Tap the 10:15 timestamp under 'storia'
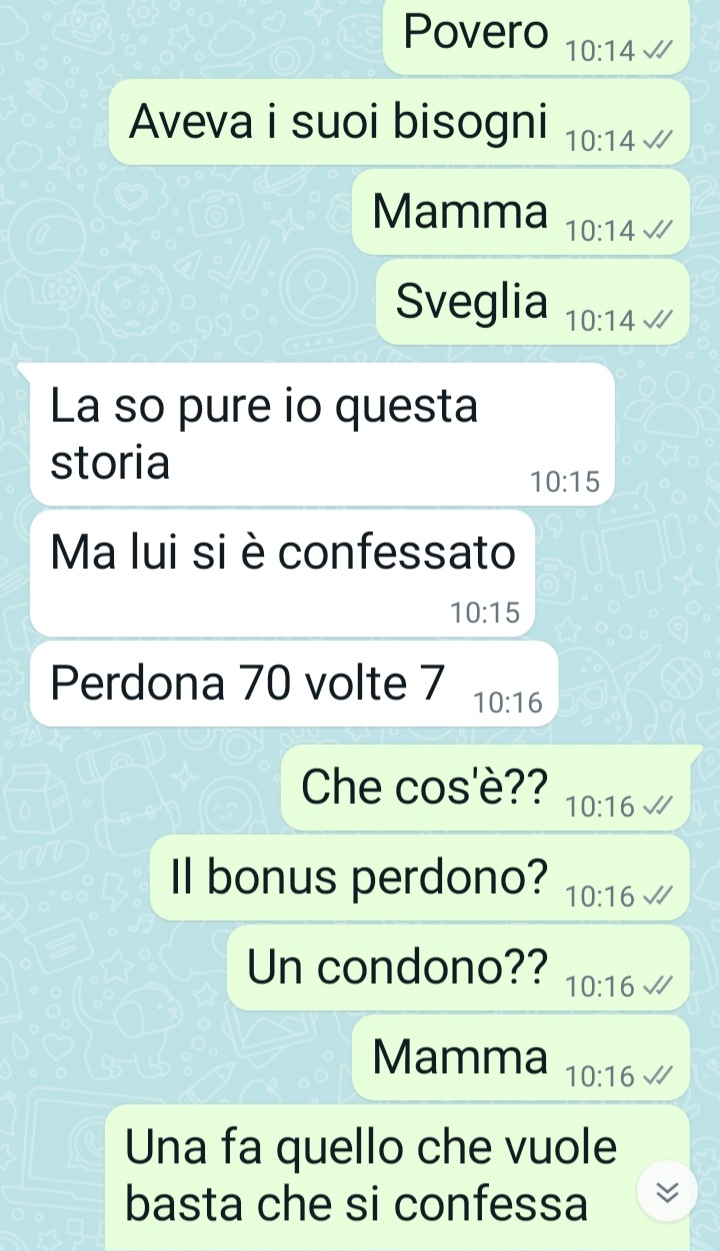720x1251 pixels. (x=565, y=483)
